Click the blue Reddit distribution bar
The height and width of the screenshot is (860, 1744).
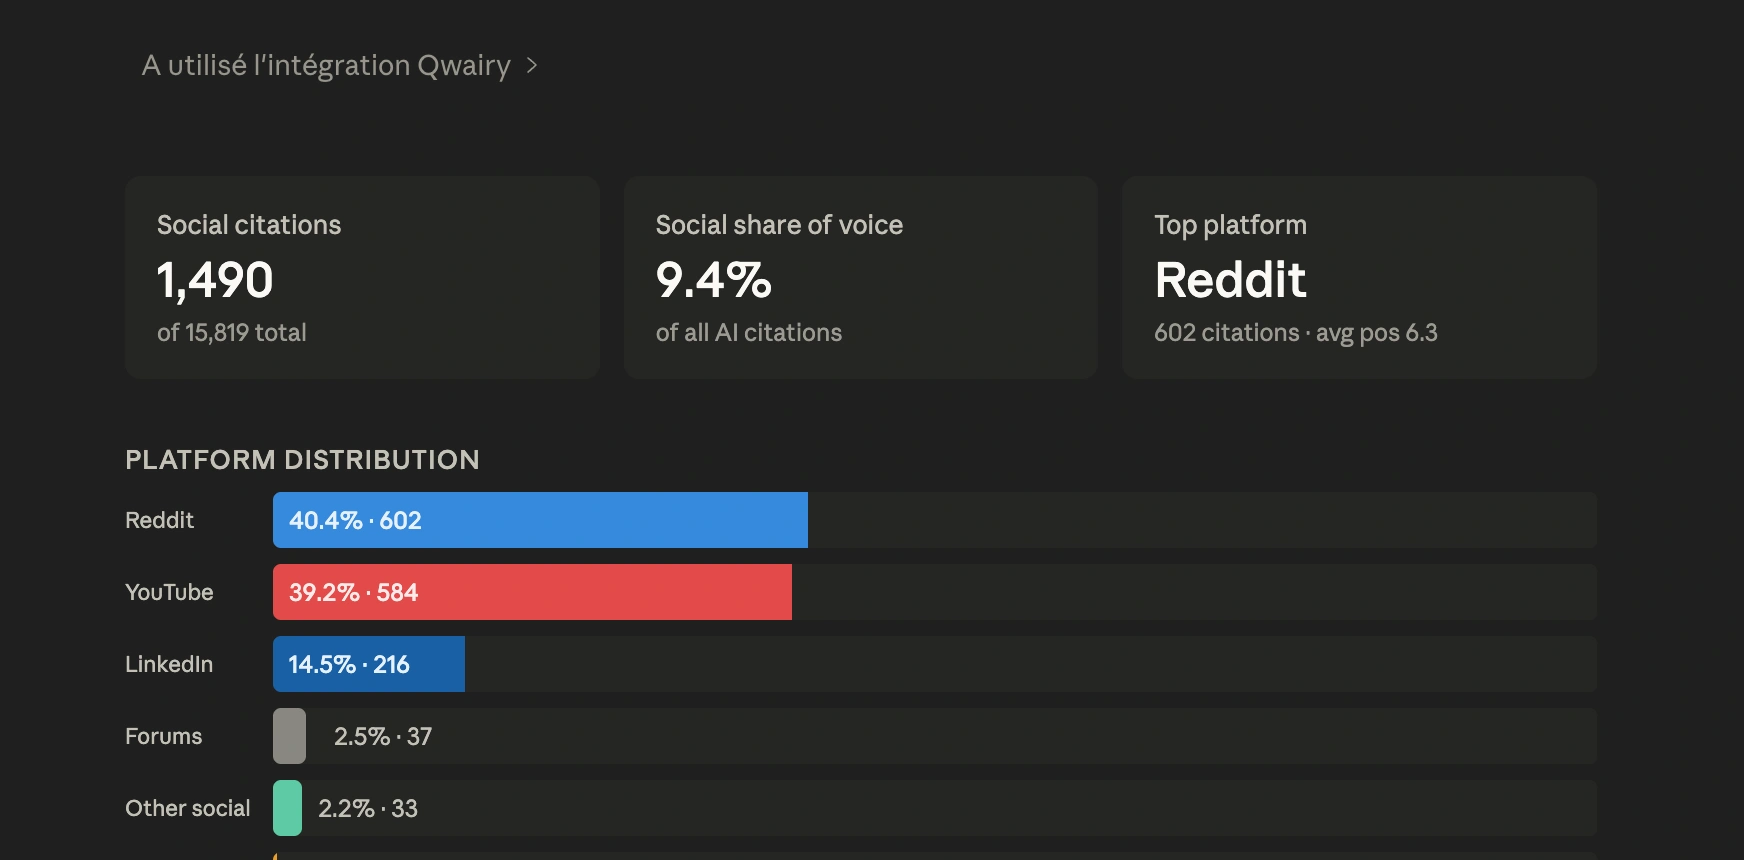(540, 520)
